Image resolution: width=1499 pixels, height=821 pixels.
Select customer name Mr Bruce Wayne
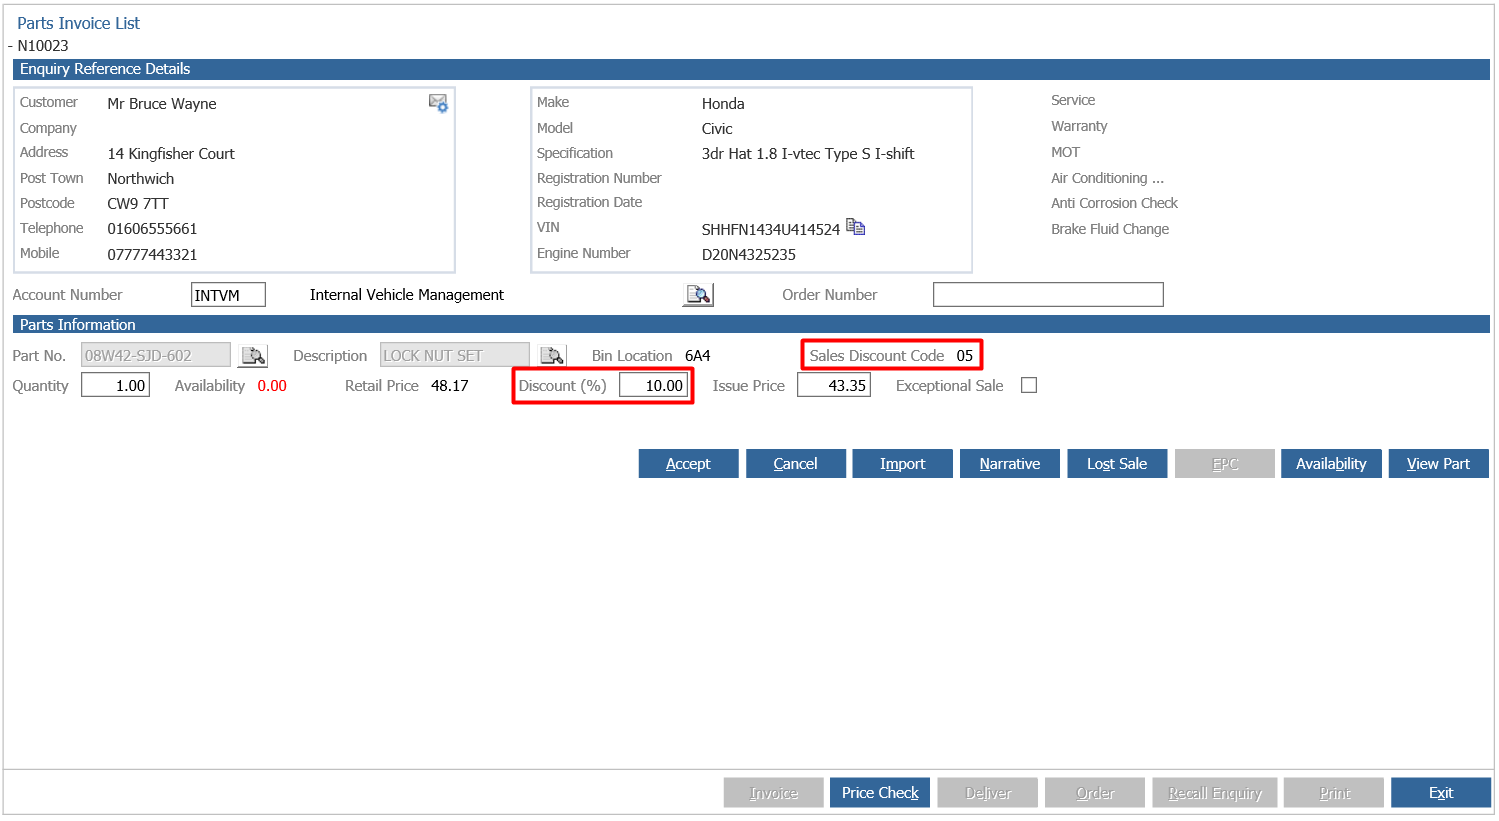[x=162, y=104]
